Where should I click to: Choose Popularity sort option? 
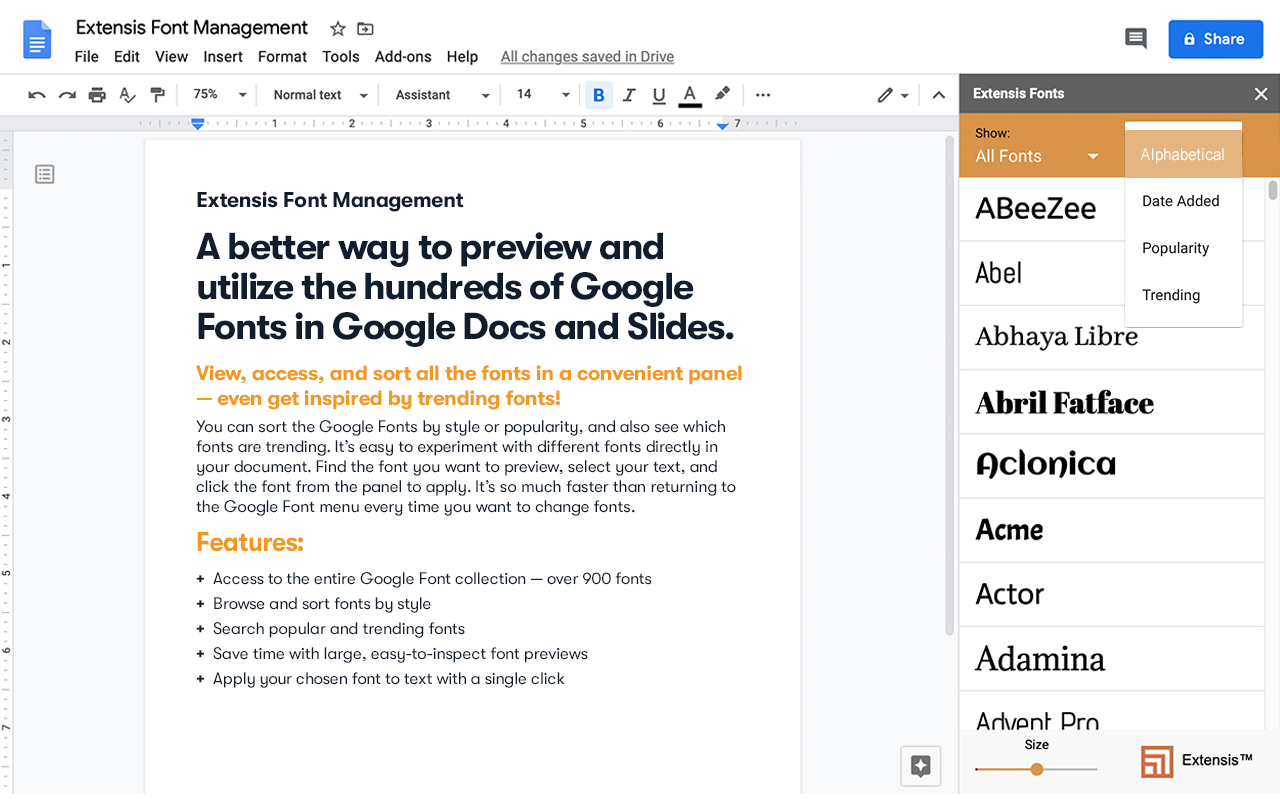point(1183,248)
